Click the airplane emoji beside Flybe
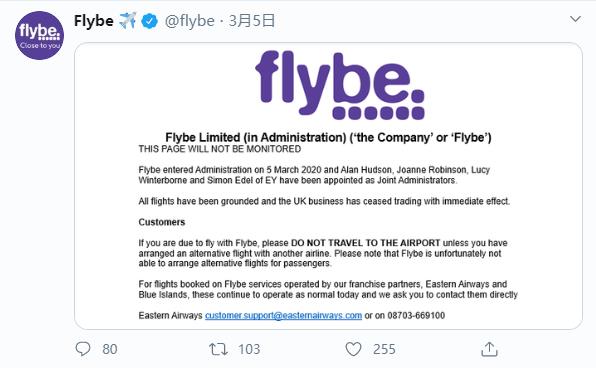This screenshot has height=368, width=596. [127, 21]
